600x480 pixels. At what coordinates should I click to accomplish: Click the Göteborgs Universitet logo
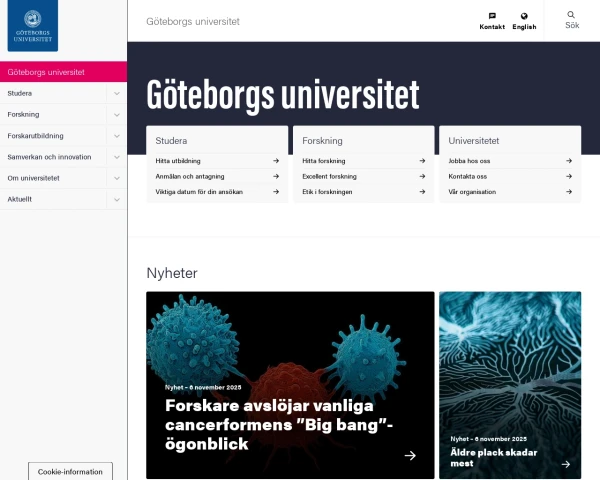tap(33, 27)
